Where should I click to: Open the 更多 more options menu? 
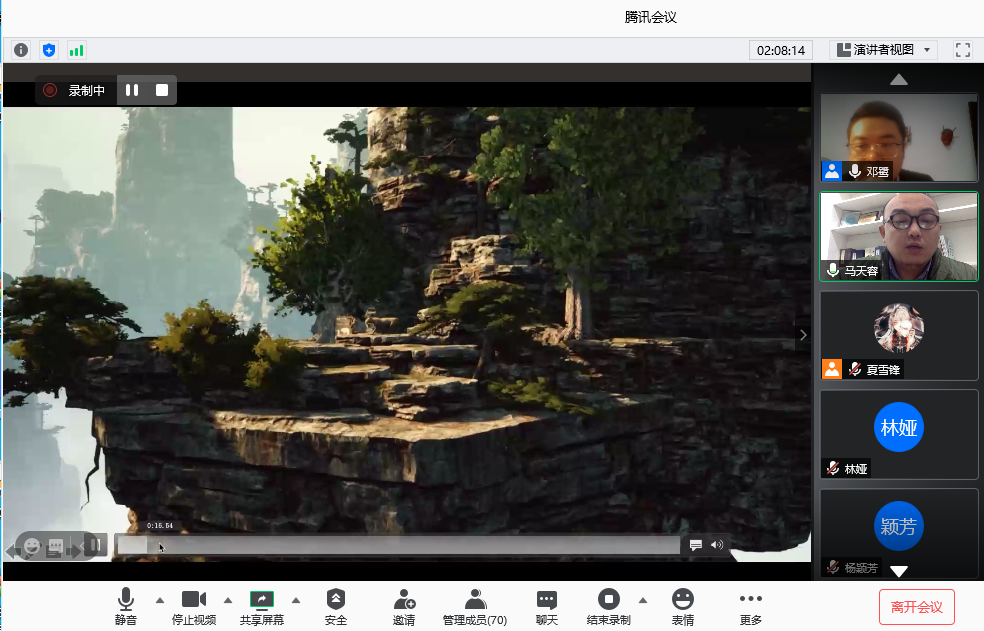(x=751, y=607)
